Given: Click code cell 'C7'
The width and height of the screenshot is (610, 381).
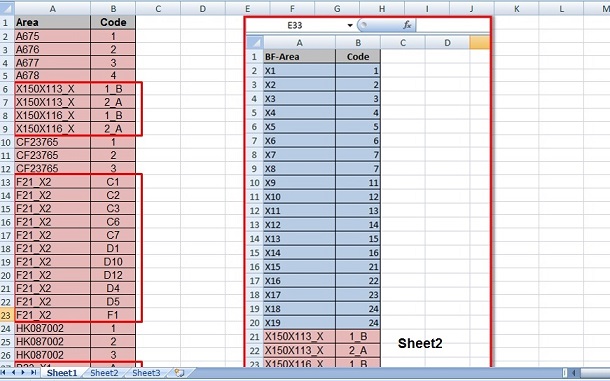Looking at the screenshot, I should [x=113, y=235].
